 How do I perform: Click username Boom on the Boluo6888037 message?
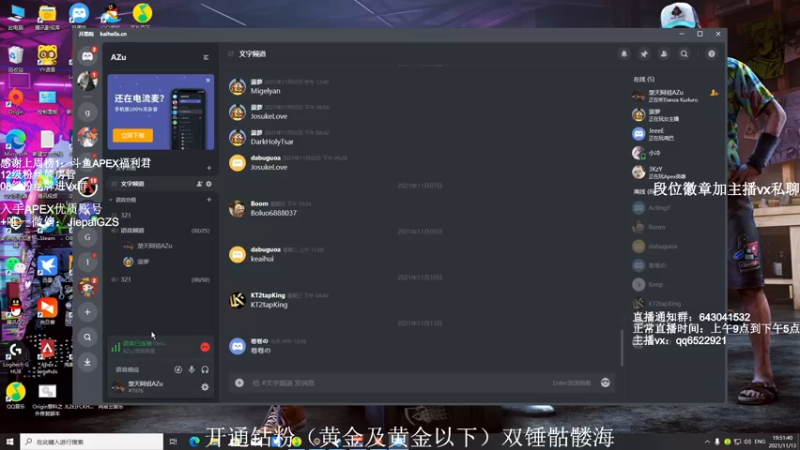(259, 204)
